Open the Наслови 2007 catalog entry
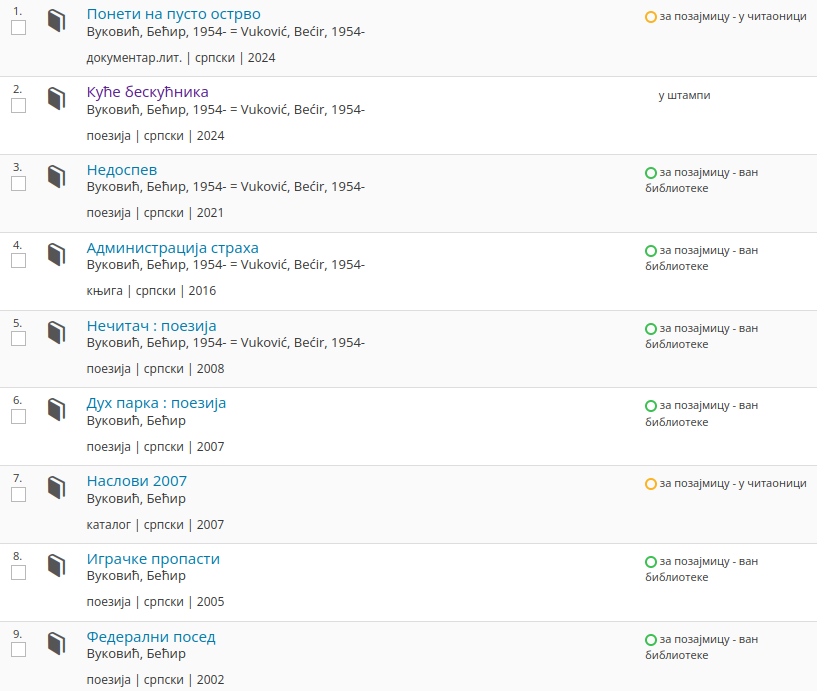 136,481
